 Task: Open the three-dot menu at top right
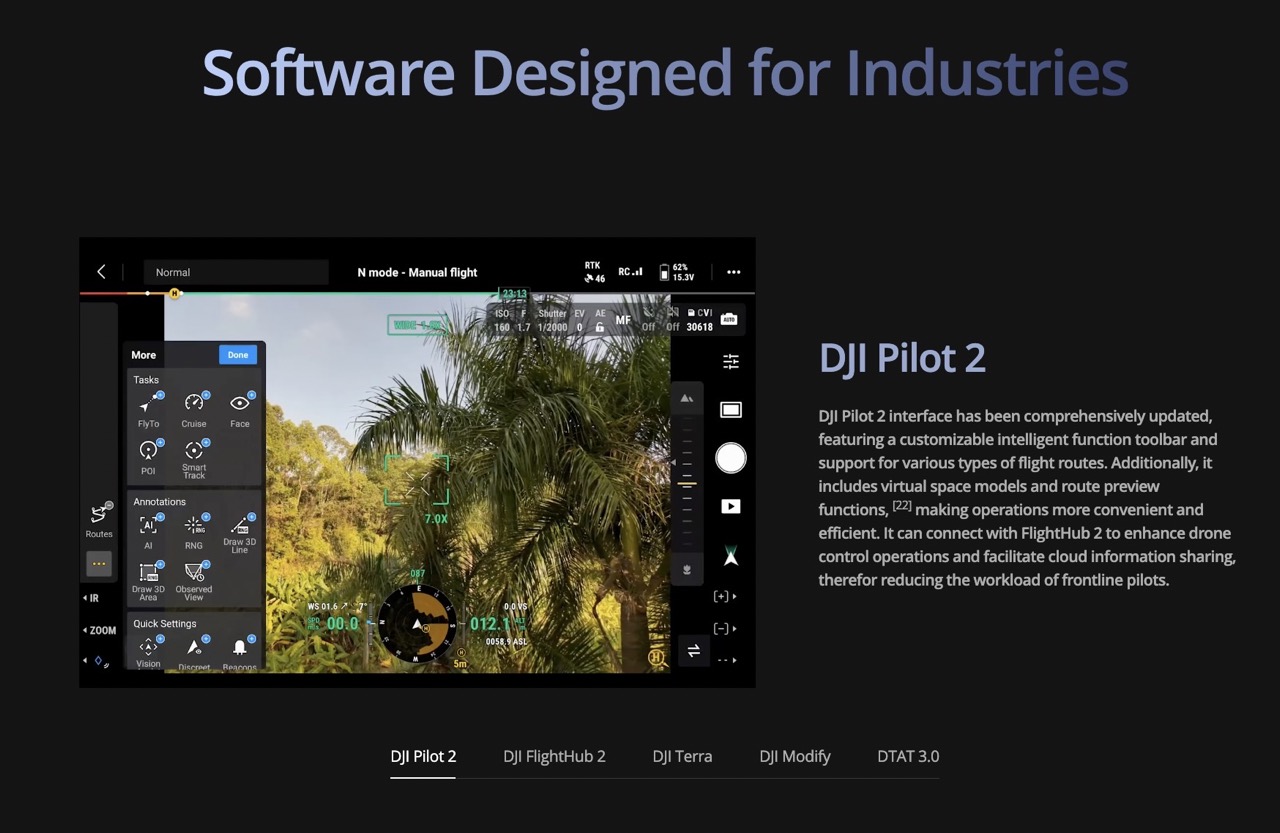click(x=734, y=272)
